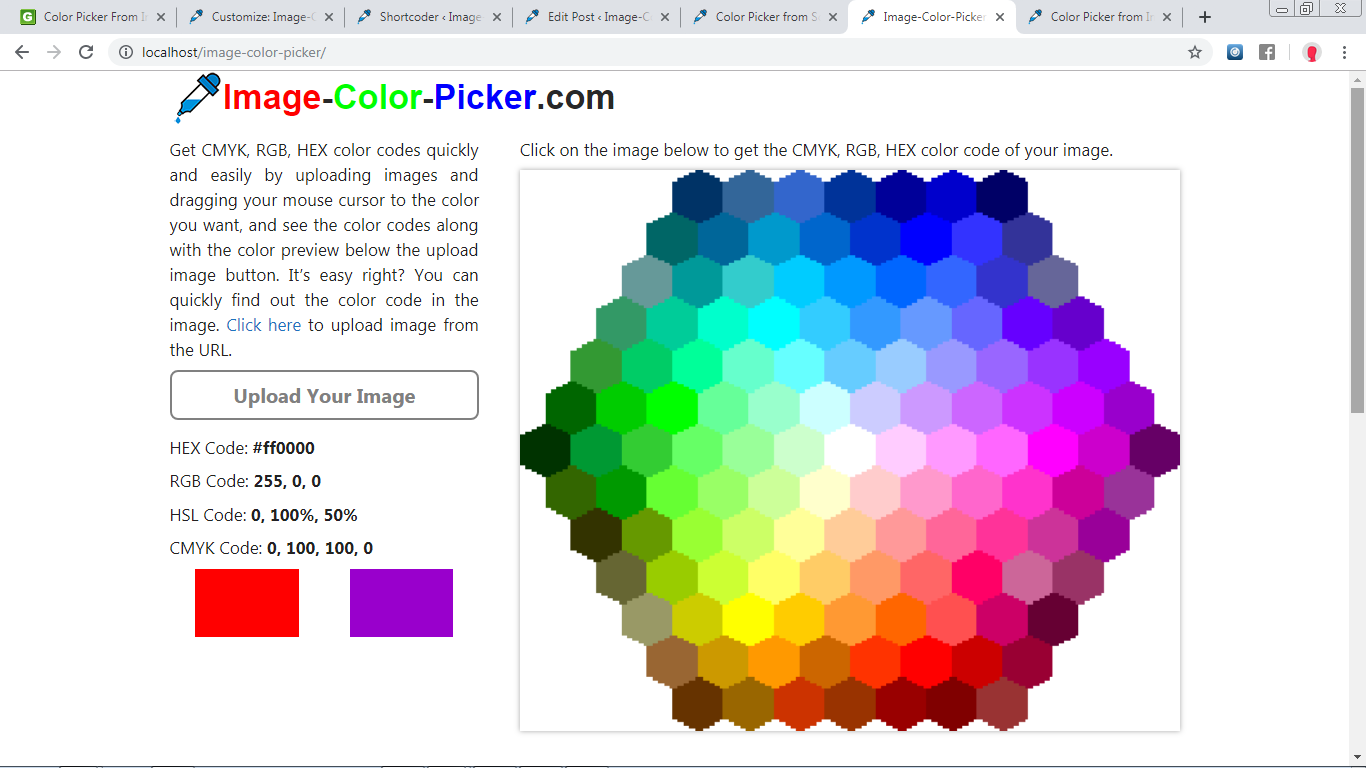Open the Chrome profile avatar
1366x768 pixels.
click(1312, 52)
